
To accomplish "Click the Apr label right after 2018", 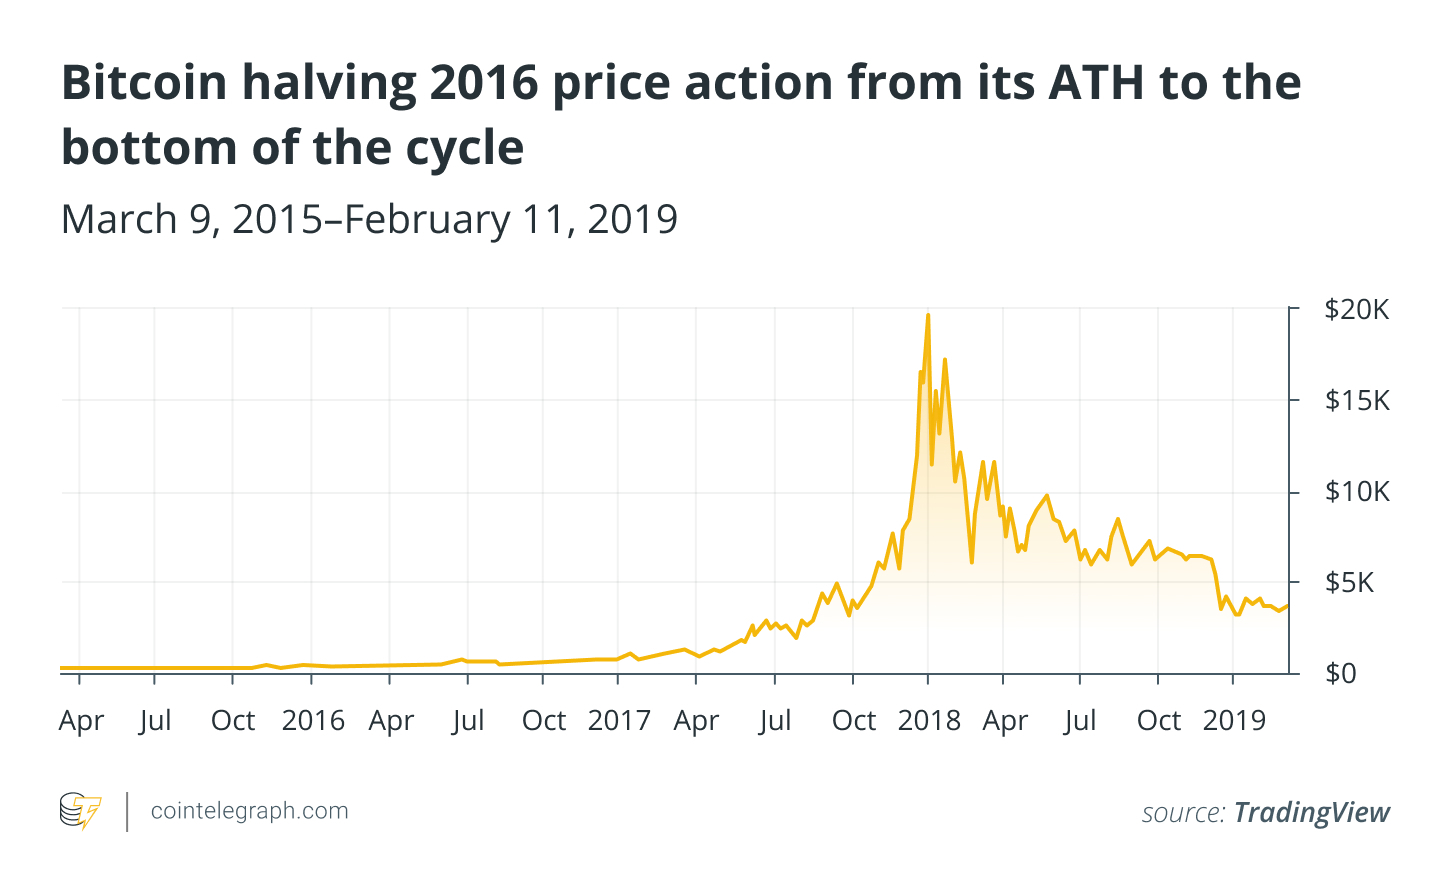I will coord(1005,721).
